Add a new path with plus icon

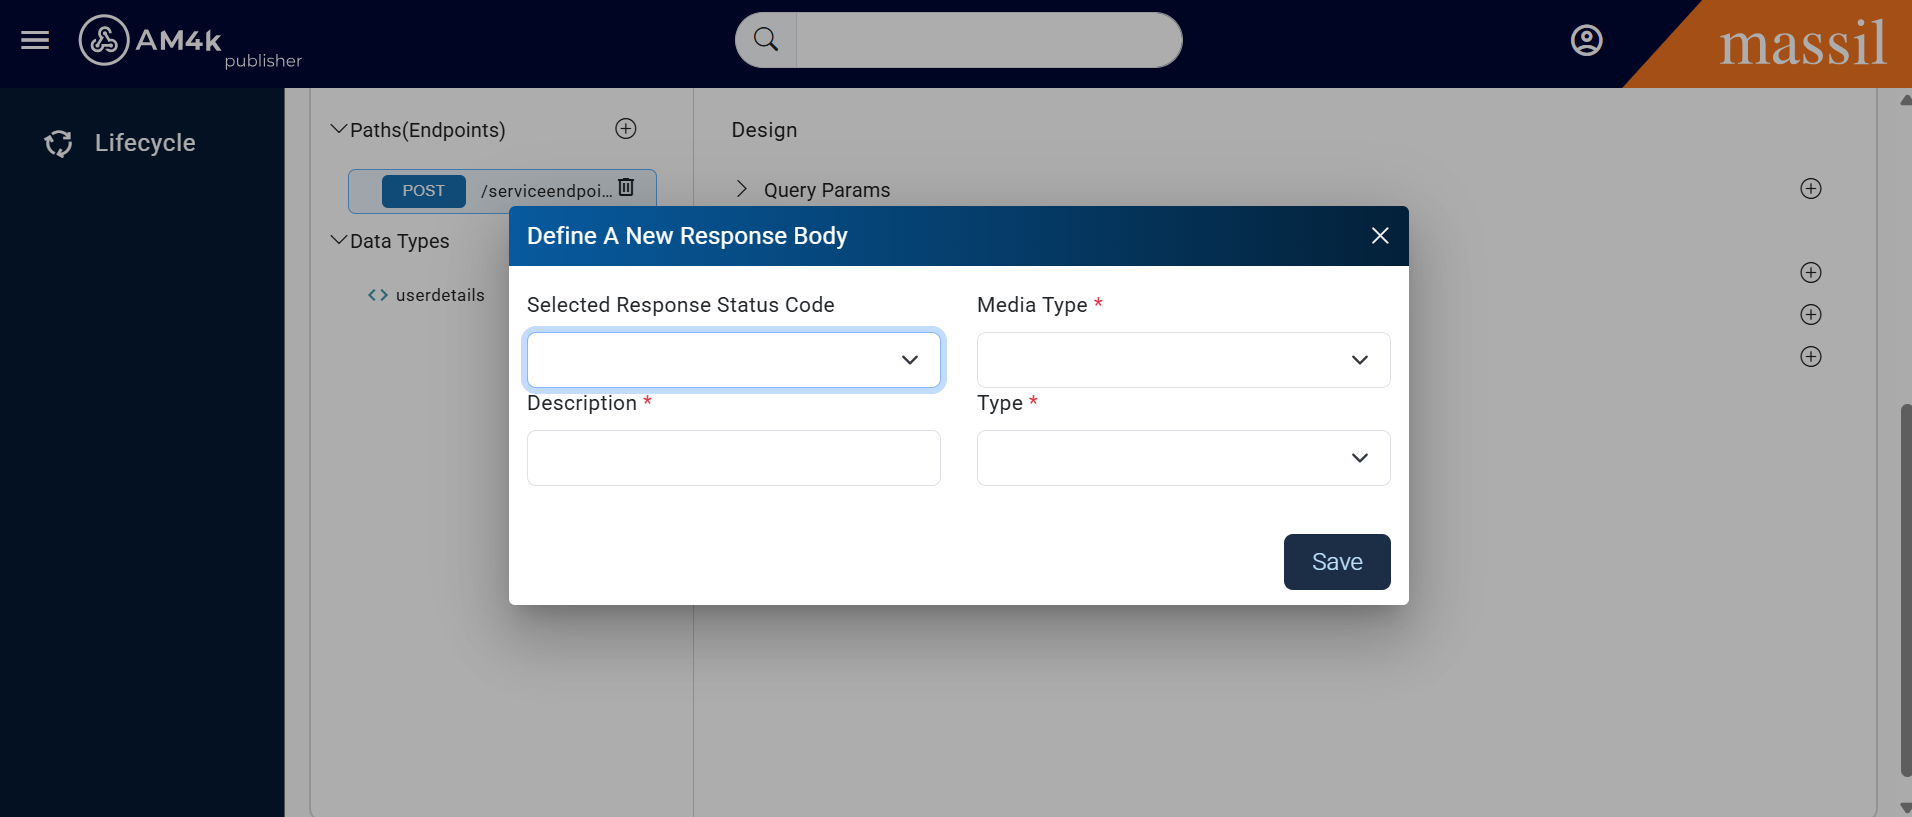626,129
